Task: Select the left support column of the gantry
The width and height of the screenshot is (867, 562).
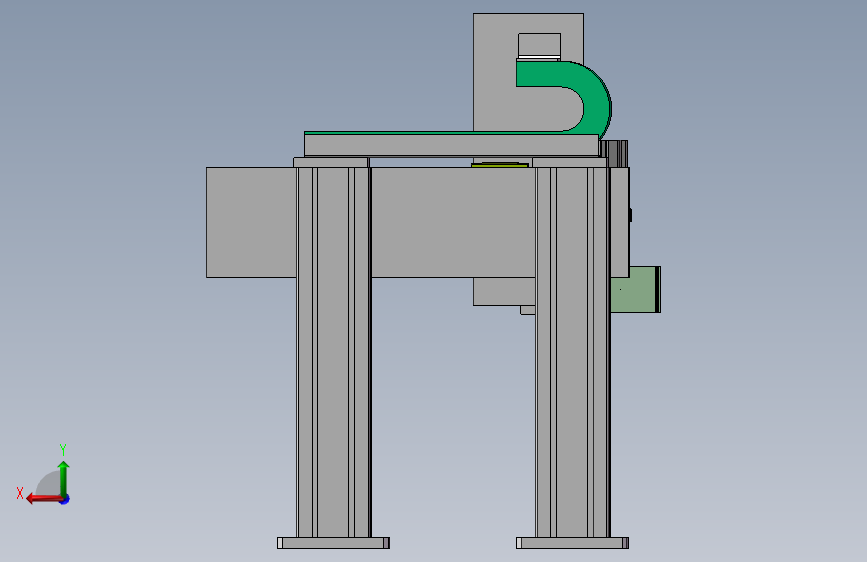Action: [333, 352]
